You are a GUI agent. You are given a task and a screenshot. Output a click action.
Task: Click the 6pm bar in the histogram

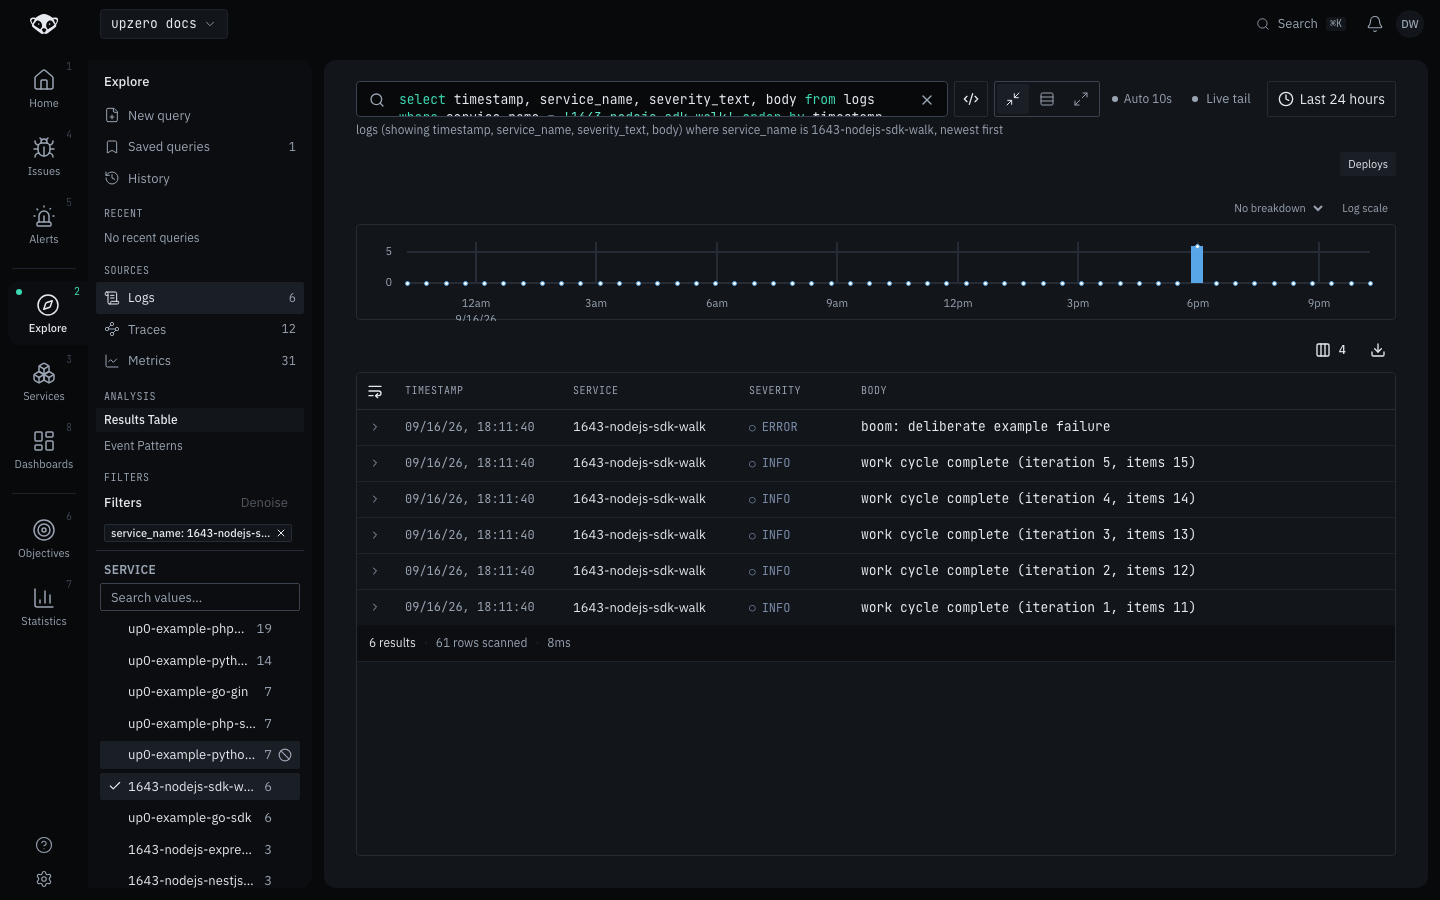click(1197, 265)
